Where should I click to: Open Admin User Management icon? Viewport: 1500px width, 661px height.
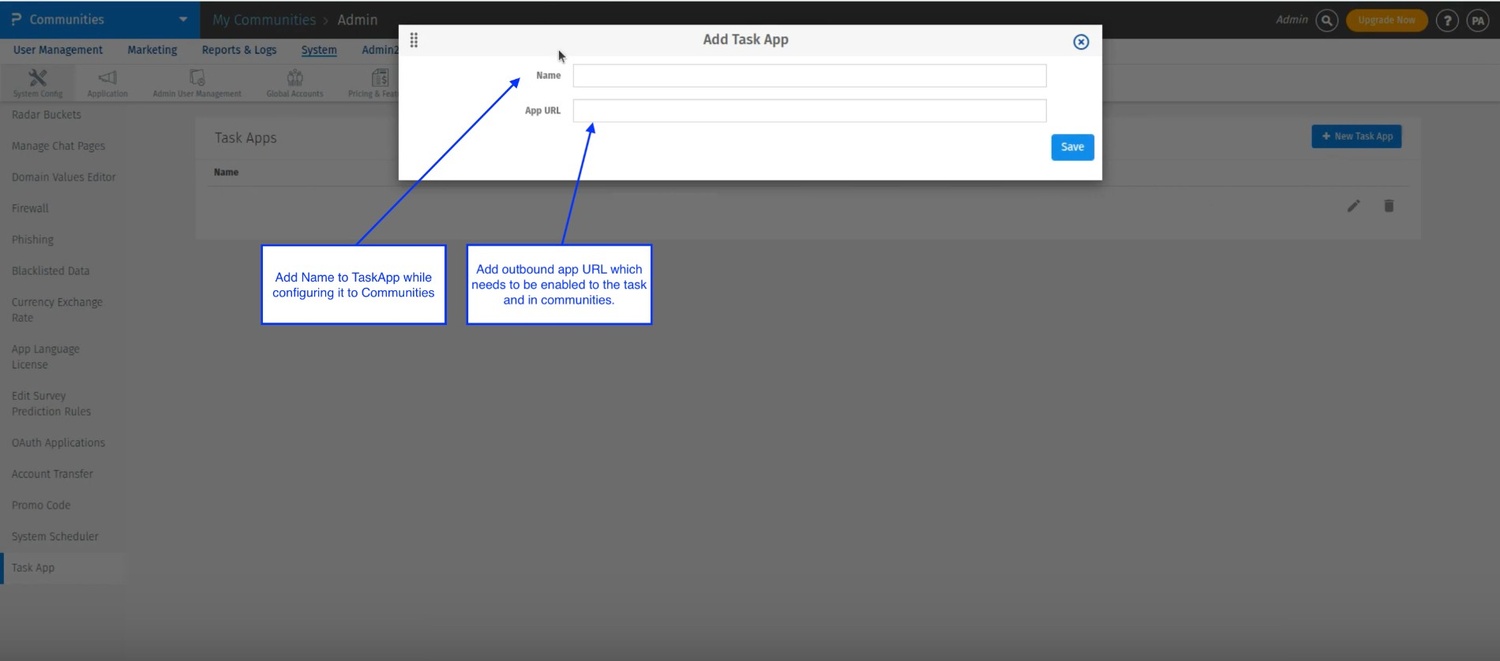point(197,78)
